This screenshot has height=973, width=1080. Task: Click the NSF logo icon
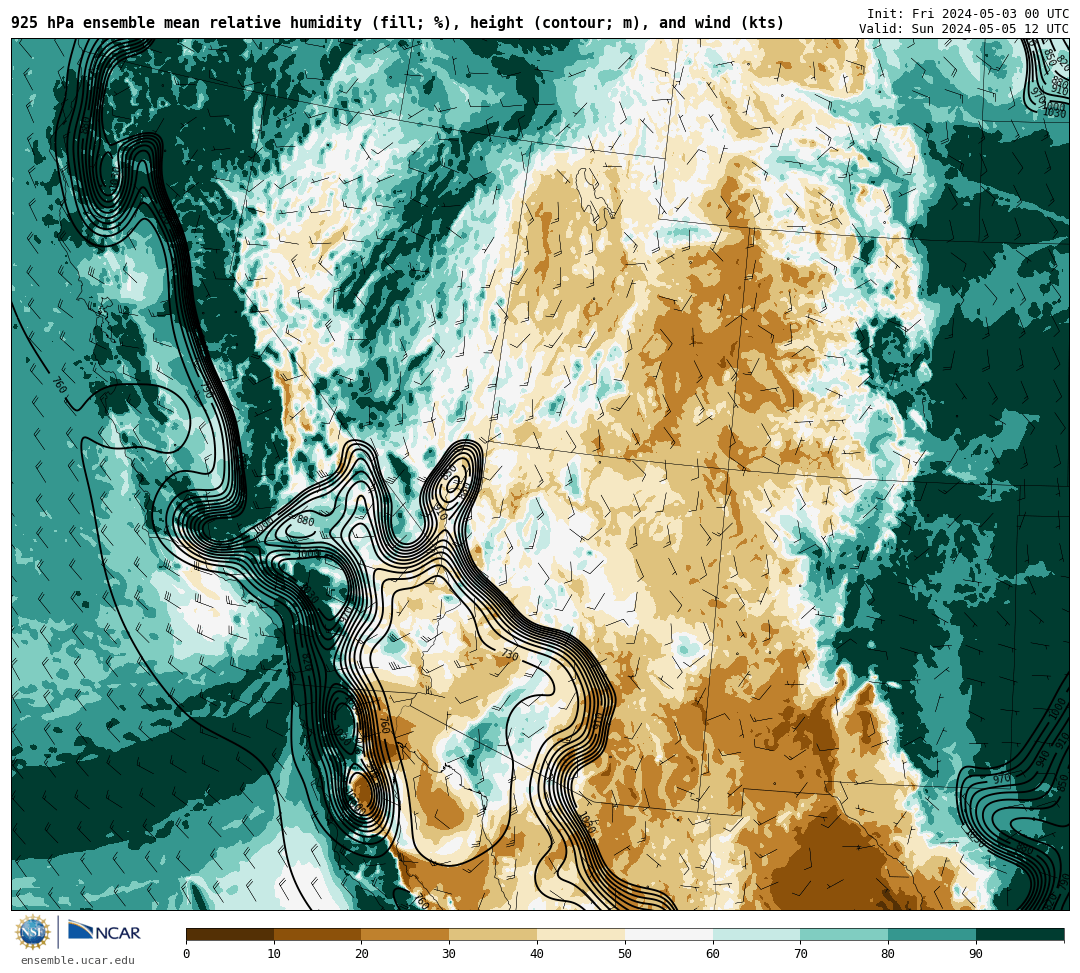tap(32, 932)
